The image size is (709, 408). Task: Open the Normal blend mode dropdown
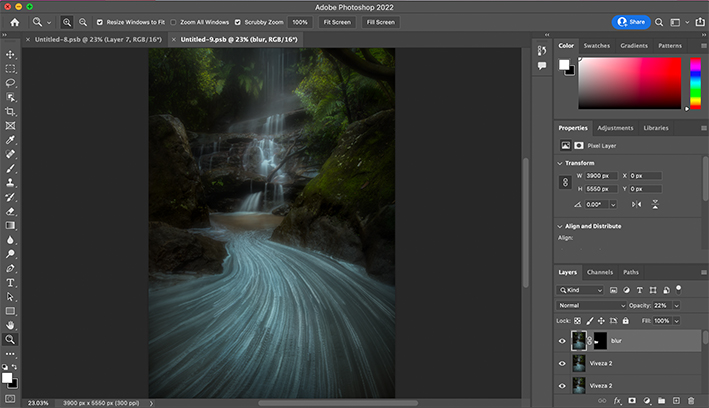click(x=591, y=305)
